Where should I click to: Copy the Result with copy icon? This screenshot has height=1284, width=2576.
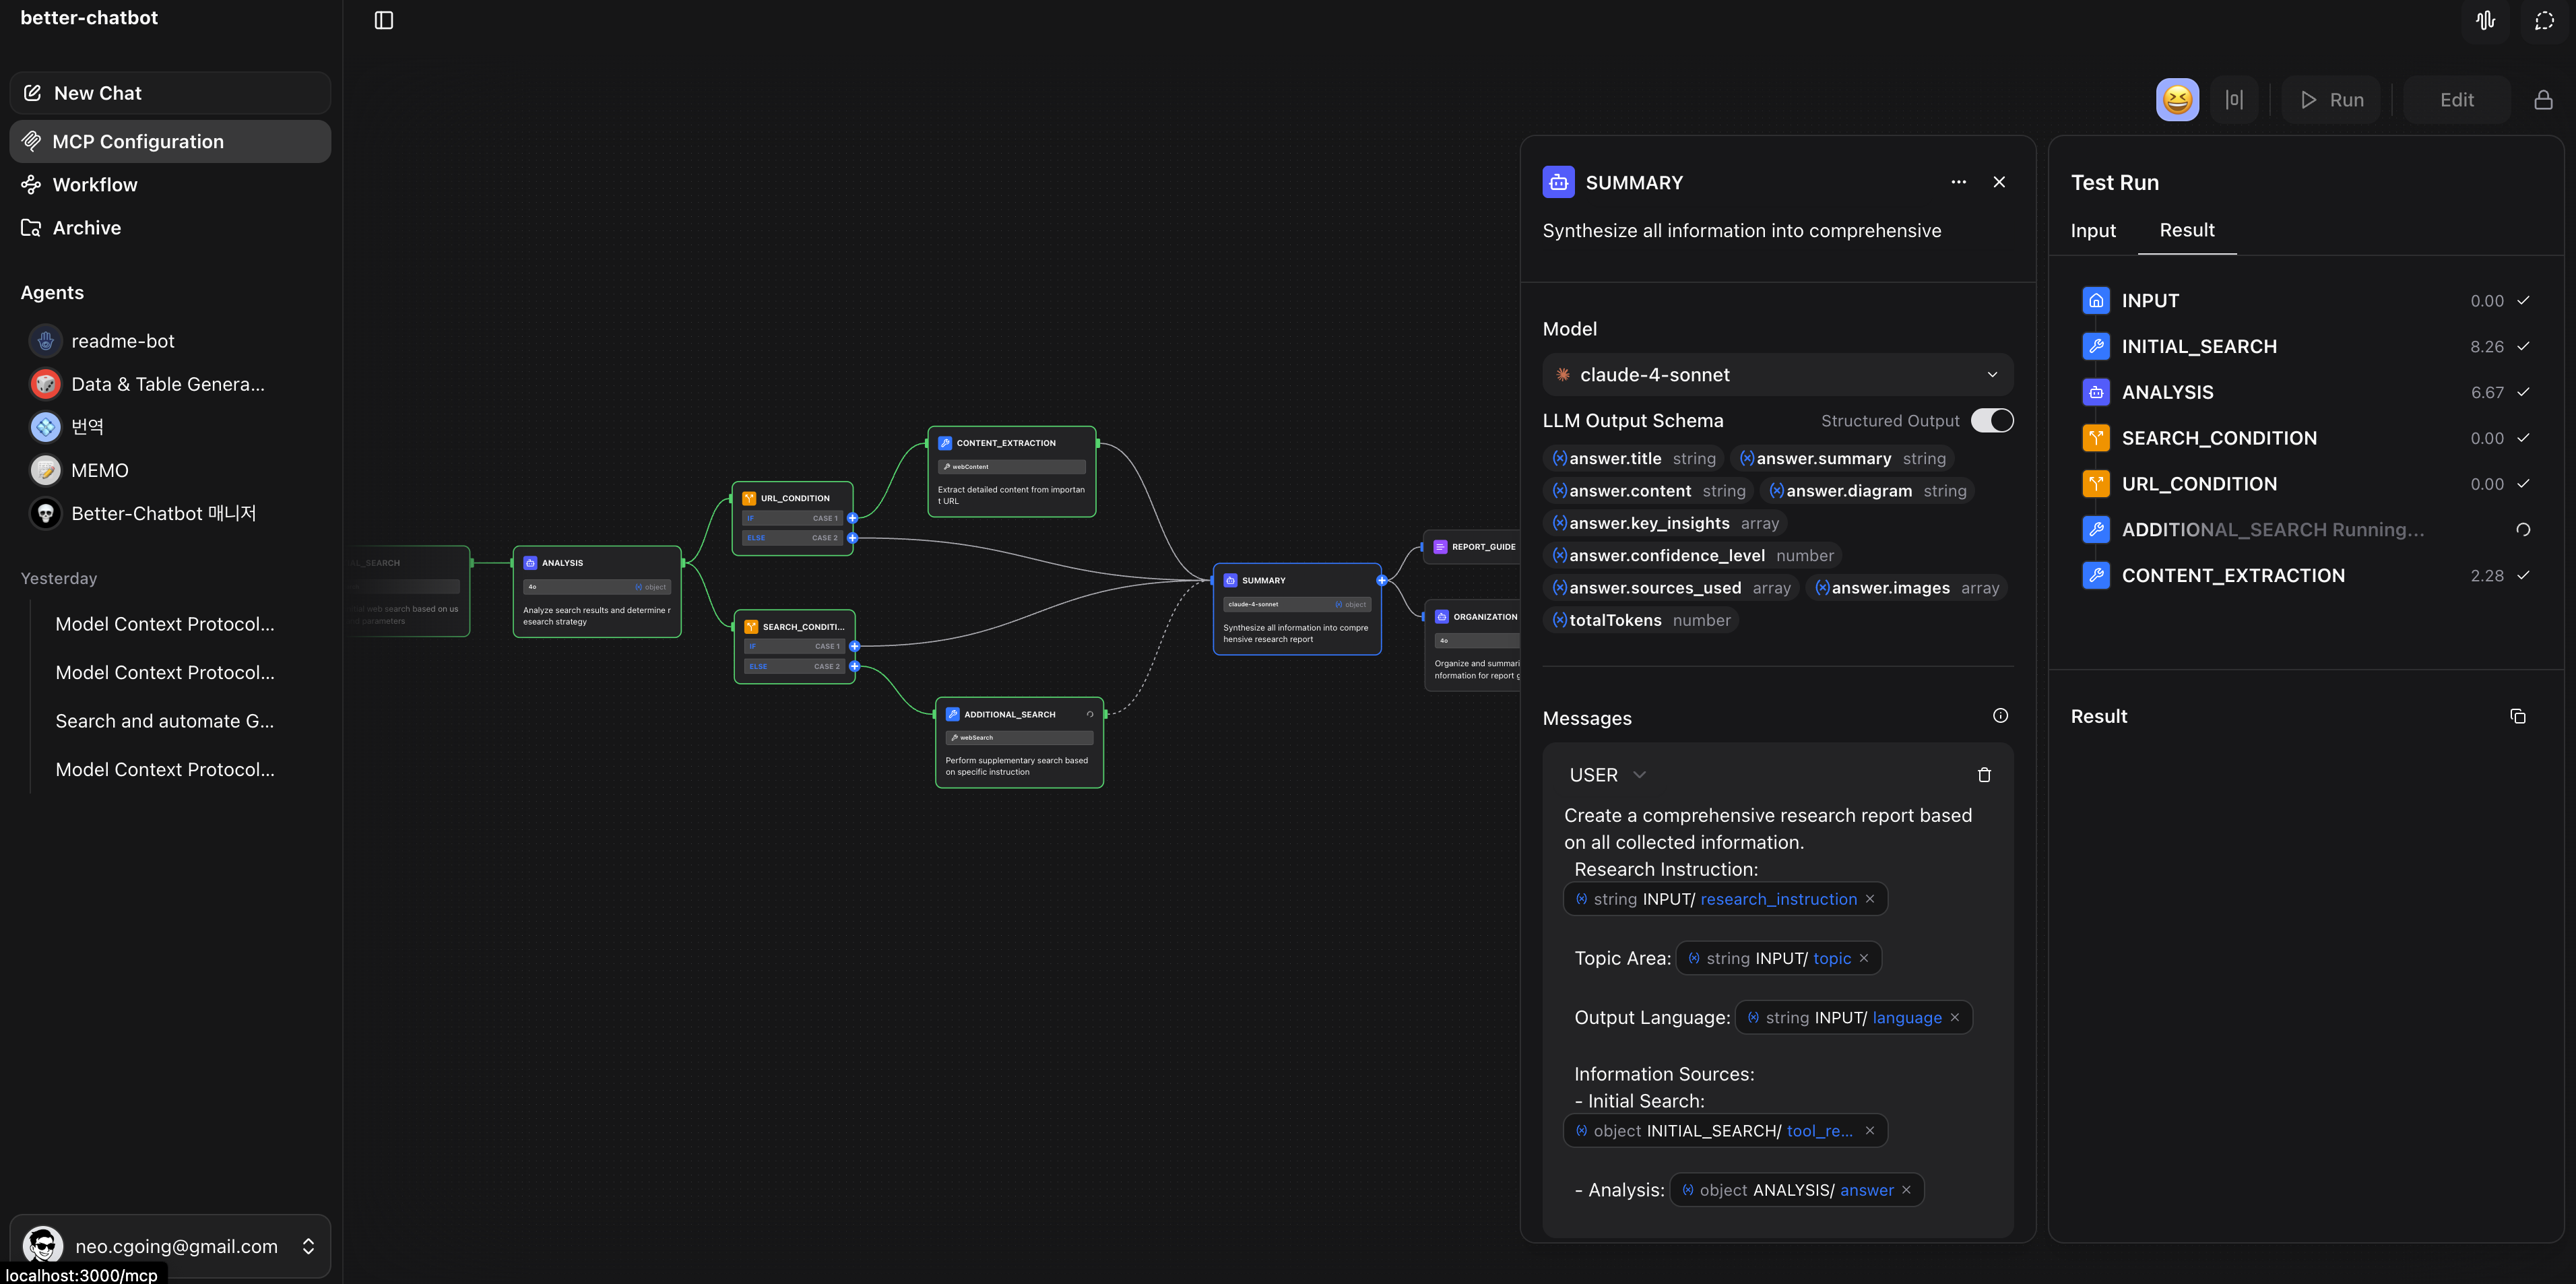pyautogui.click(x=2518, y=716)
